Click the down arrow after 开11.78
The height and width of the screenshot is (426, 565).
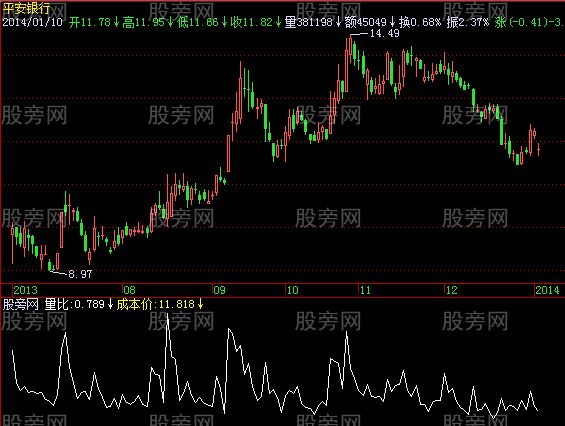click(116, 22)
